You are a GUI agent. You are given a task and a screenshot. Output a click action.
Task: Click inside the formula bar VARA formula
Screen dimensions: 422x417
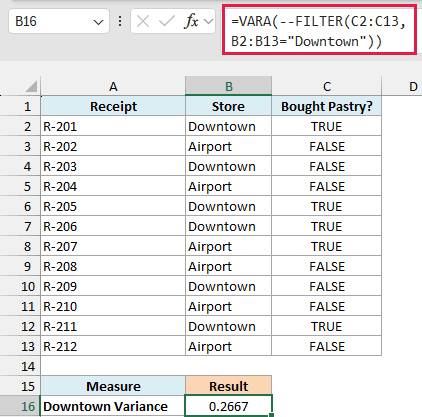click(x=319, y=31)
